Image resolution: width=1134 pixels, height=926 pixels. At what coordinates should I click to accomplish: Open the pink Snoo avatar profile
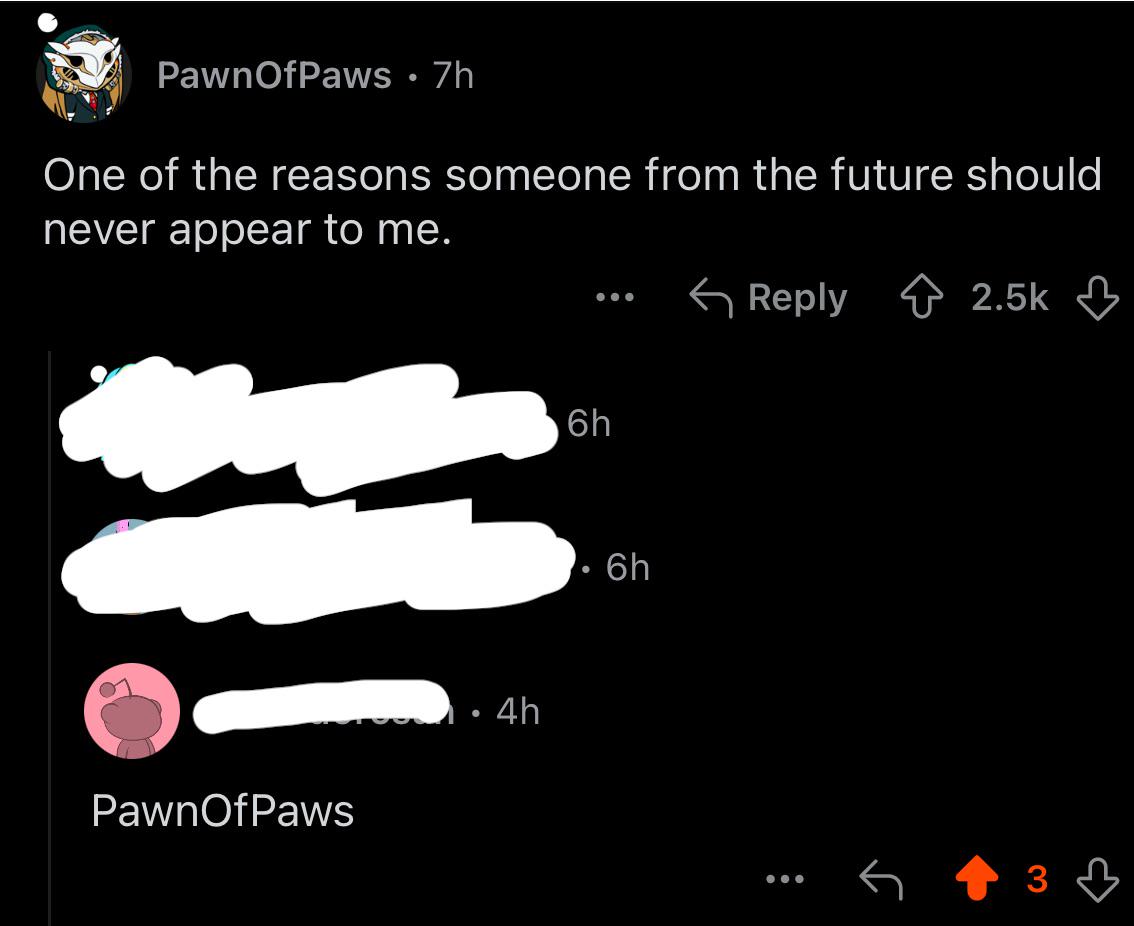coord(132,710)
